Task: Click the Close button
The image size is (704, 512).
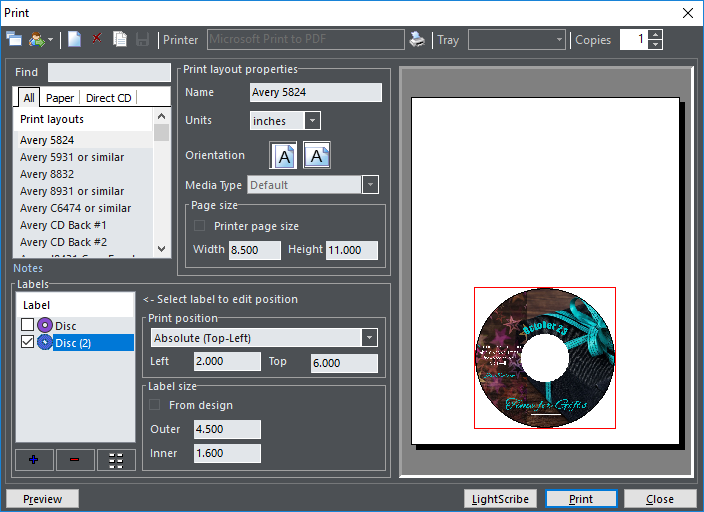Action: 660,499
